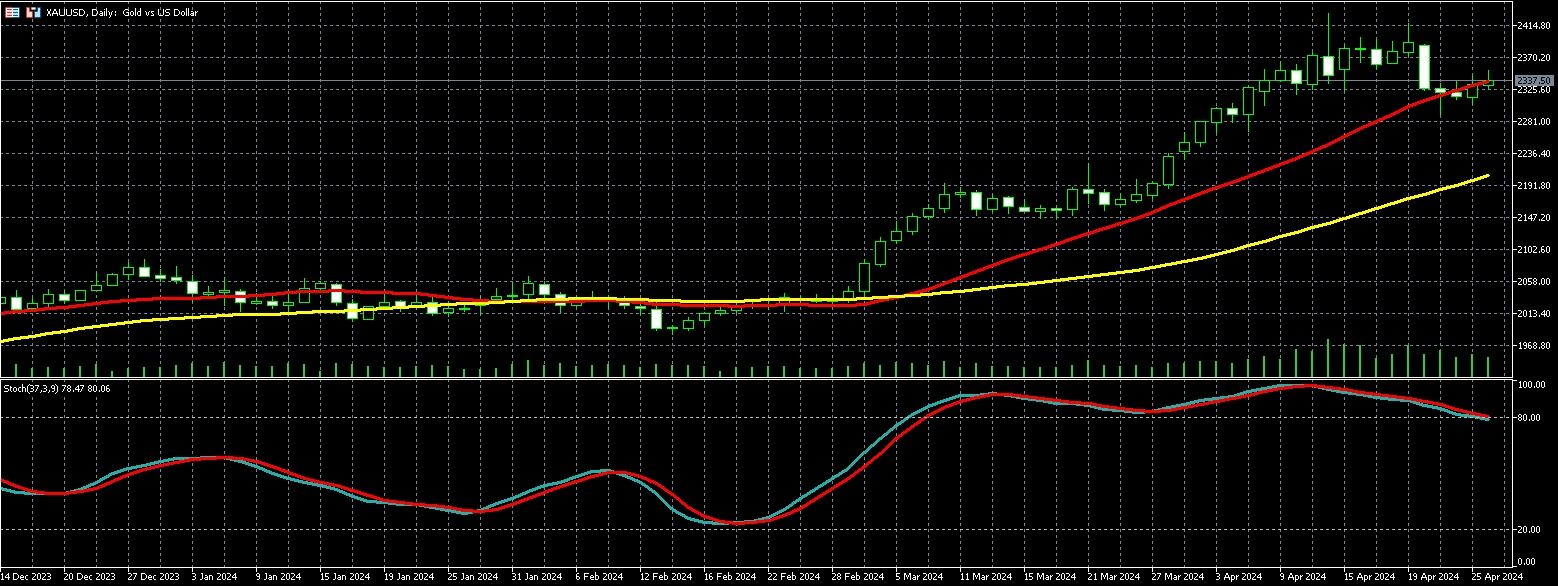
Task: Click the 16 Feb 2024 date label
Action: coord(729,577)
